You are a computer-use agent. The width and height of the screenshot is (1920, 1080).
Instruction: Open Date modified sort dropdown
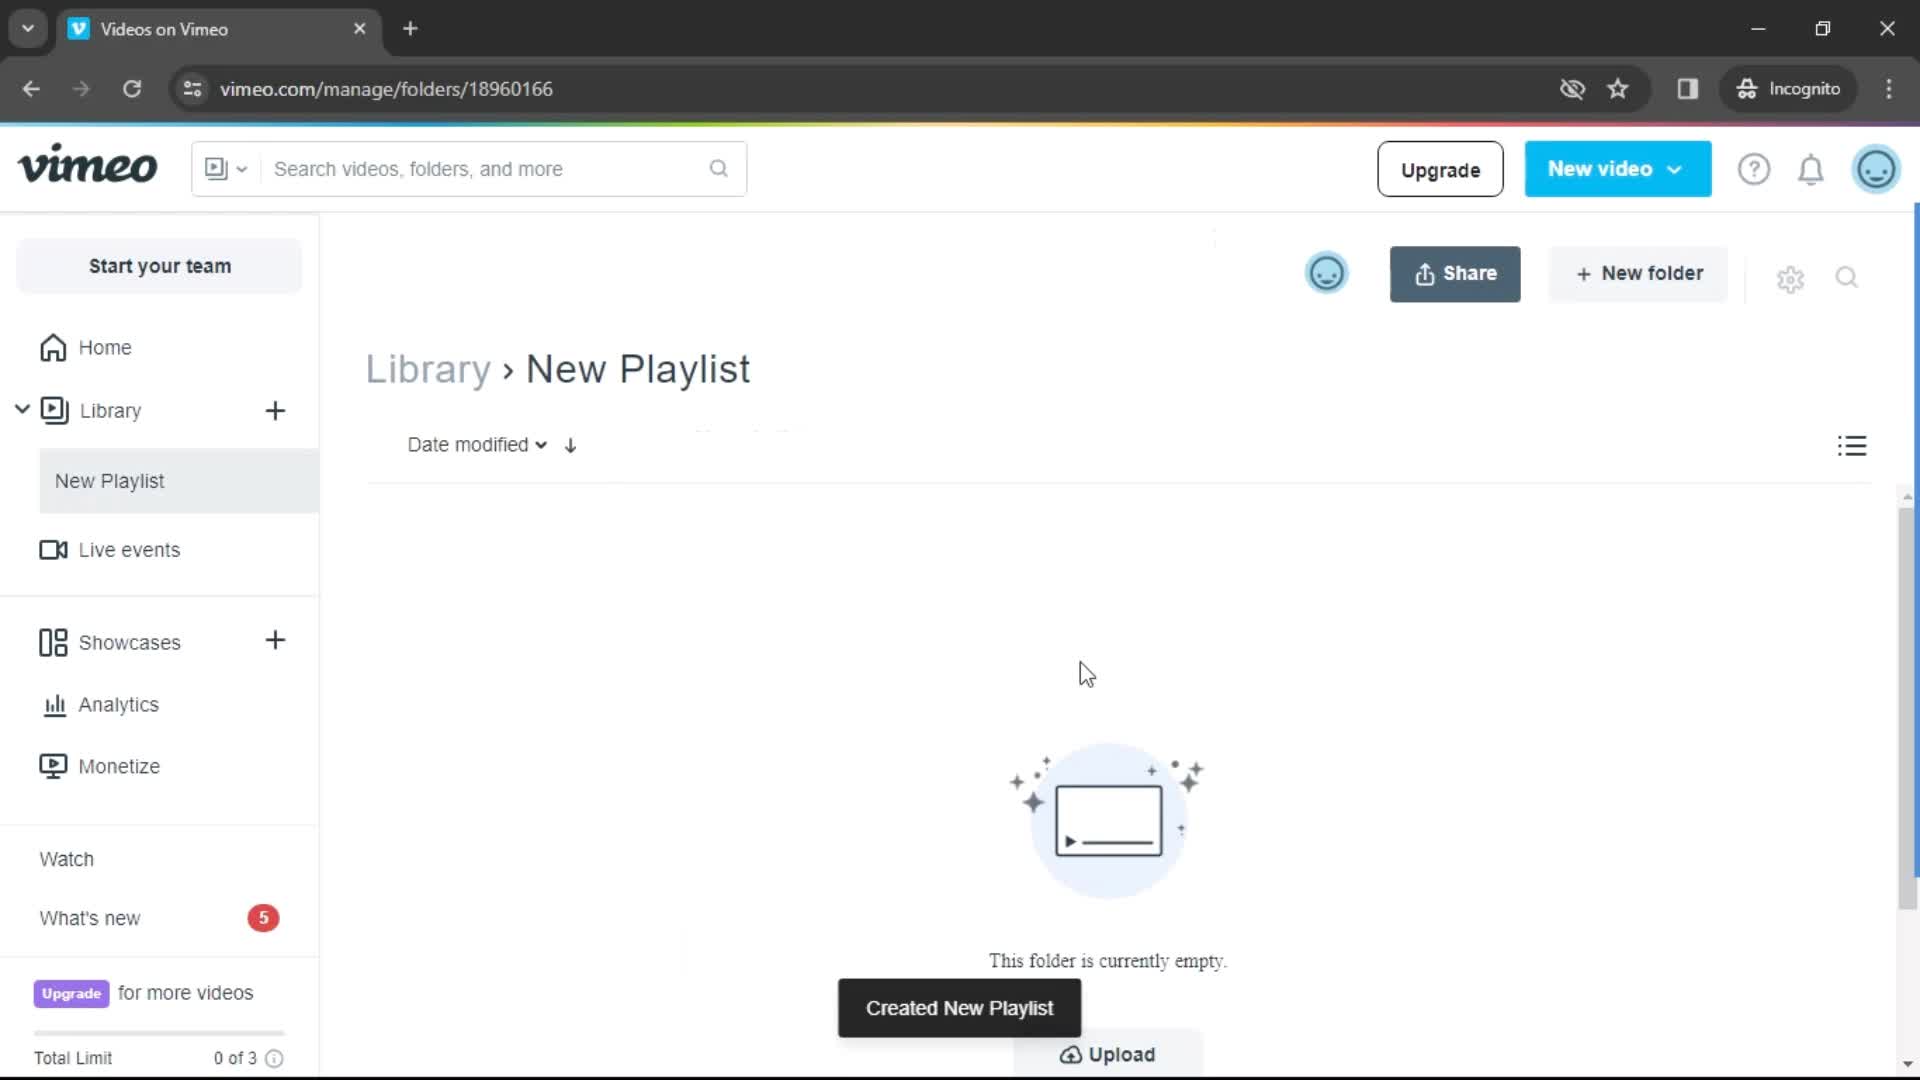point(477,445)
